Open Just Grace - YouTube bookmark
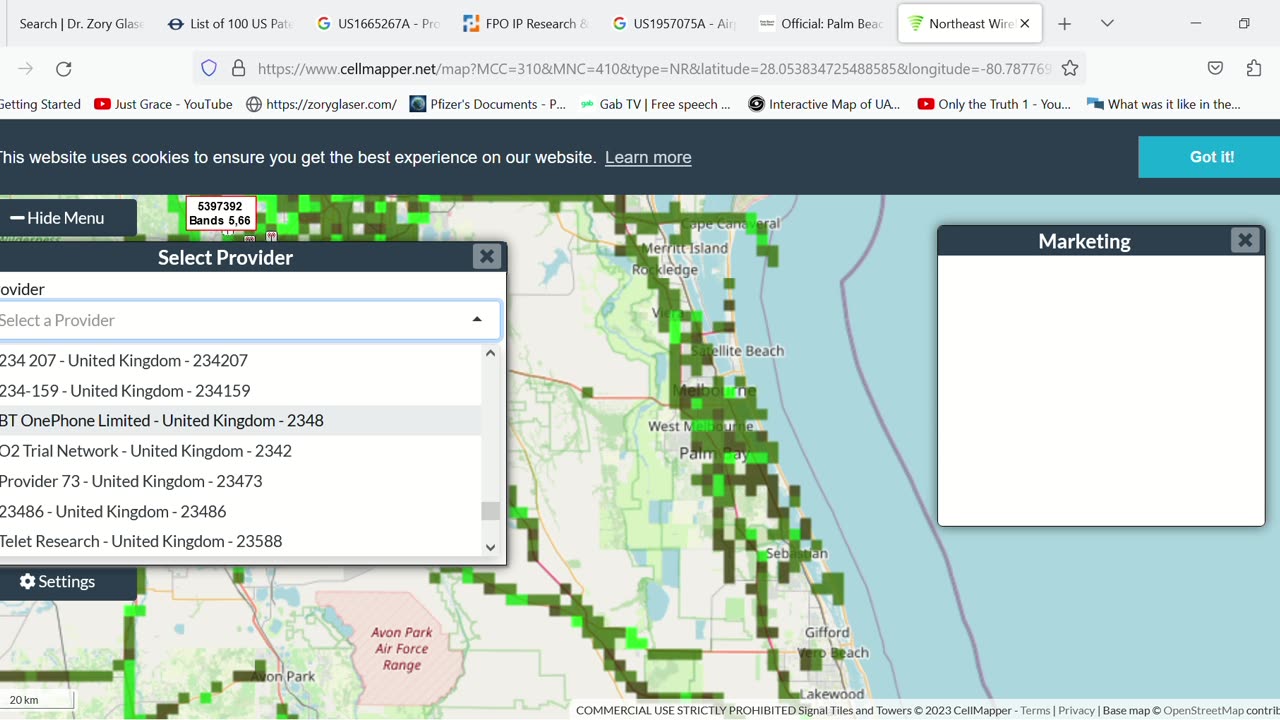This screenshot has width=1280, height=720. [x=163, y=104]
